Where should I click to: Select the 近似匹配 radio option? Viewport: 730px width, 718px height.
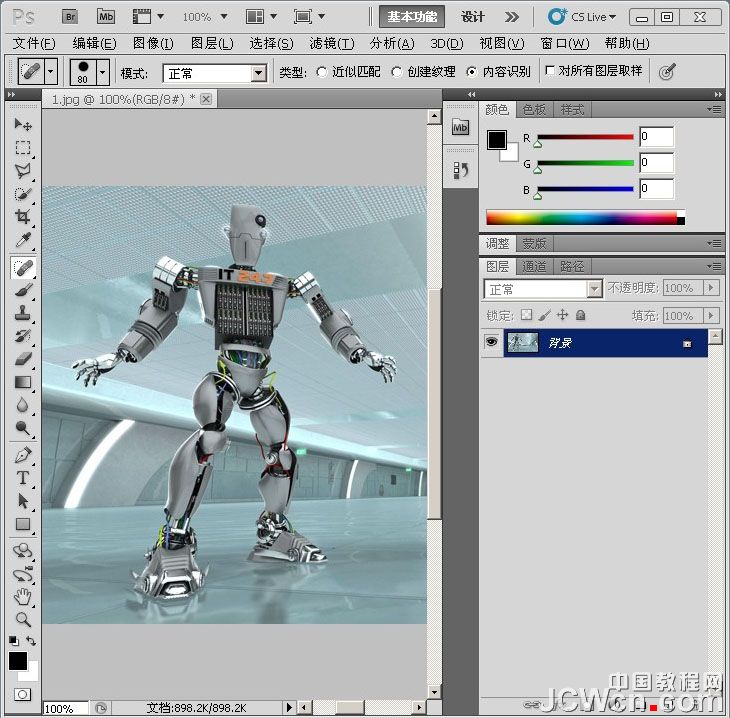point(321,72)
